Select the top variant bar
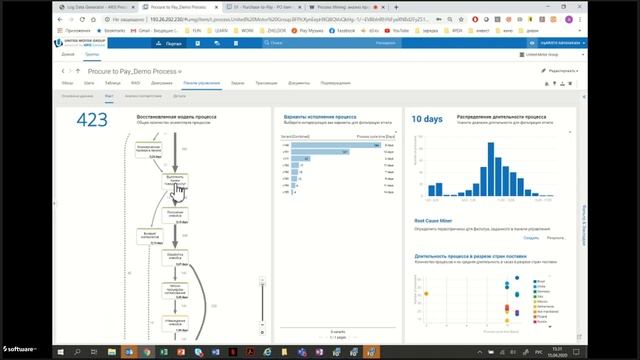640x360 pixels. pos(336,145)
